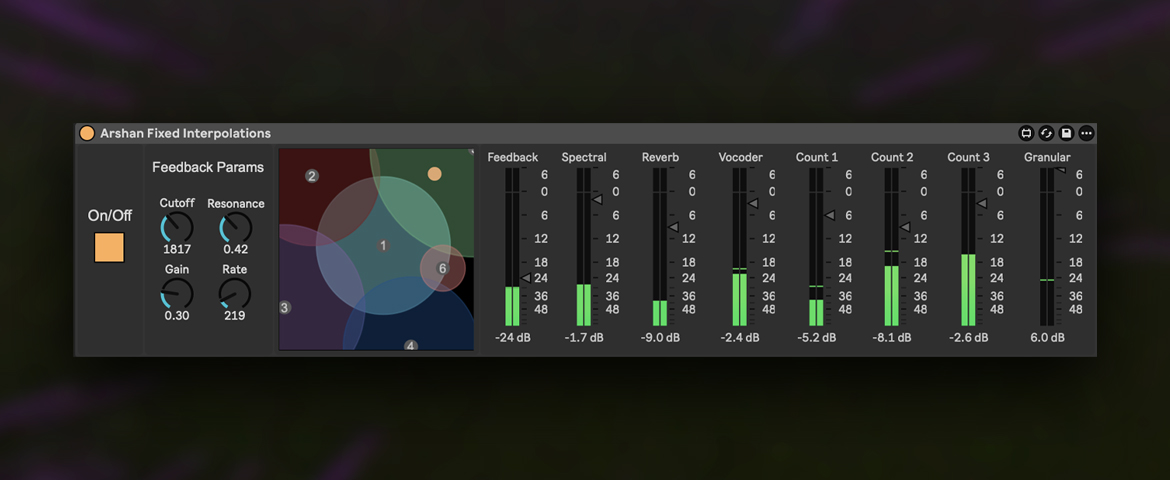Click the Count 2 meter slider triangle

click(x=905, y=226)
